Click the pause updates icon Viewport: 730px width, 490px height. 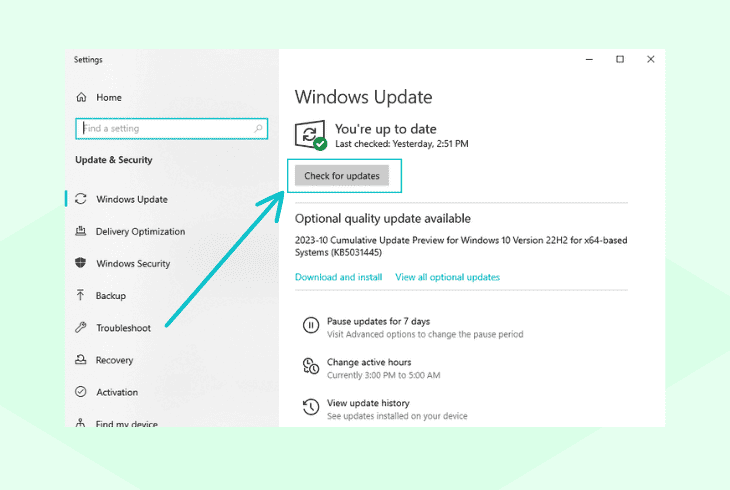[x=311, y=325]
